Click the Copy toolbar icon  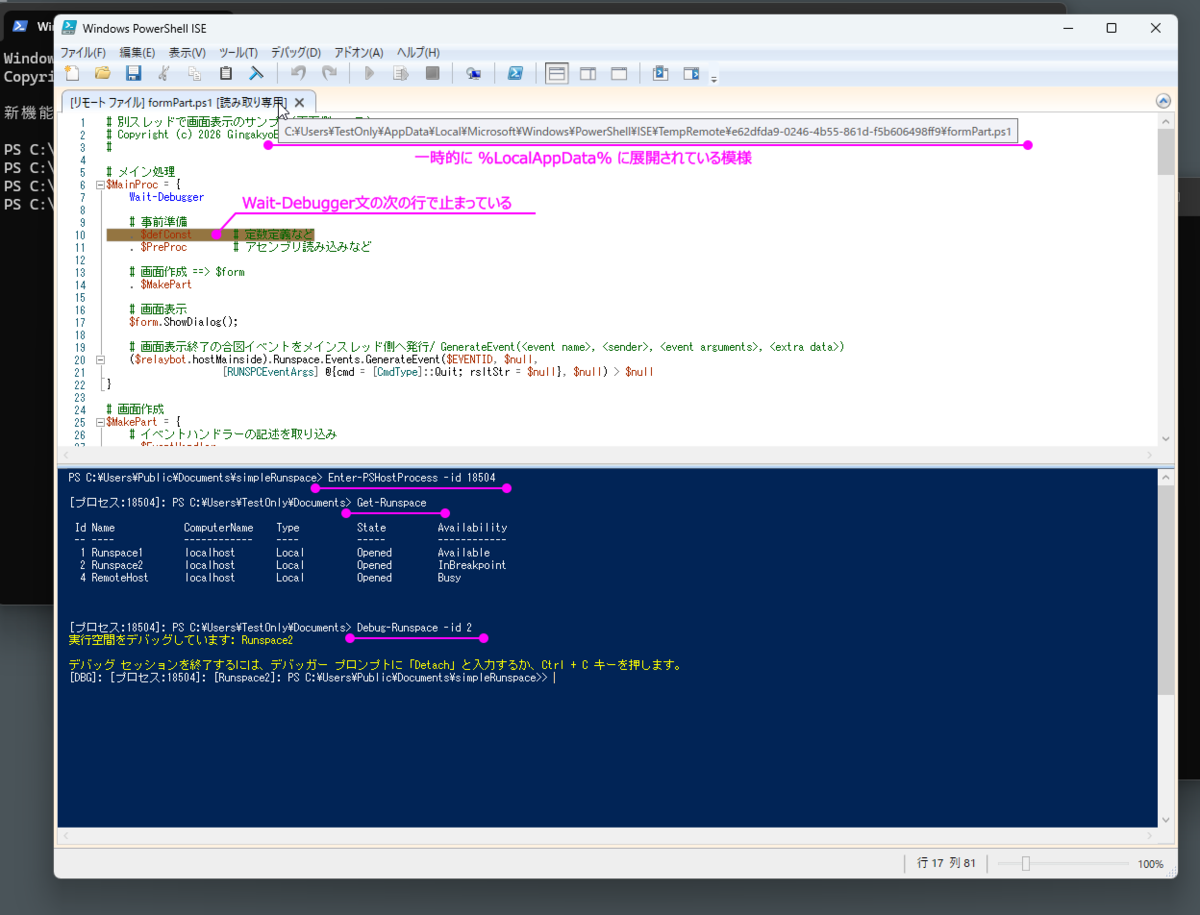(x=194, y=73)
